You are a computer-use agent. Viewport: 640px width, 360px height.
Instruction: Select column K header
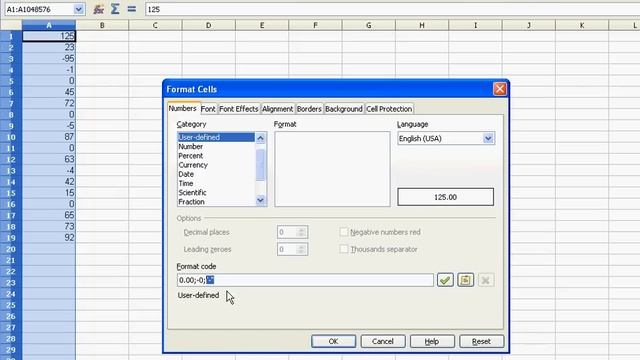tap(582, 25)
